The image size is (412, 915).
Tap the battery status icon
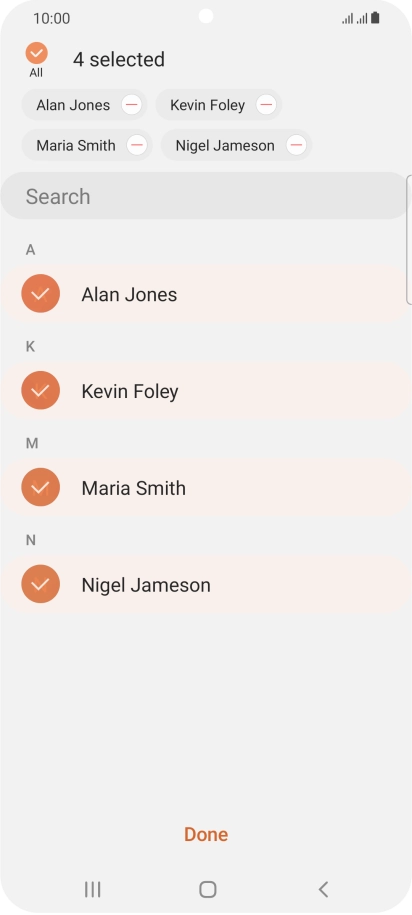[x=375, y=18]
